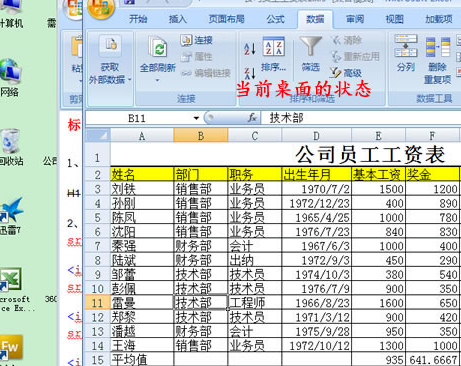
Task: Click the formula bar containing 技术部
Action: tap(361, 118)
